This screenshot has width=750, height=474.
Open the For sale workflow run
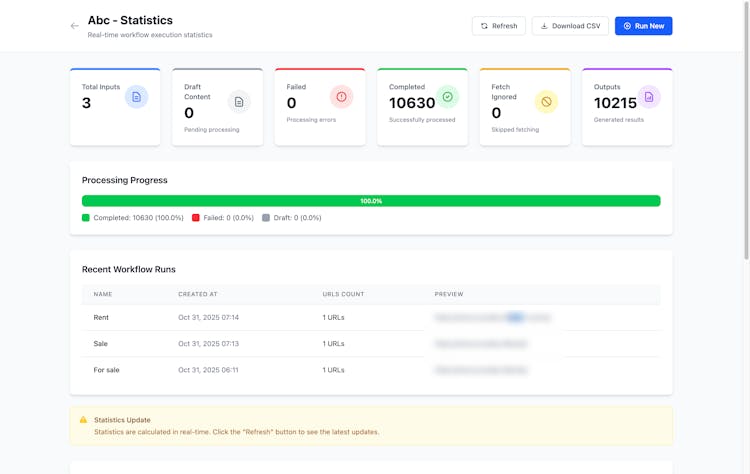(x=106, y=370)
